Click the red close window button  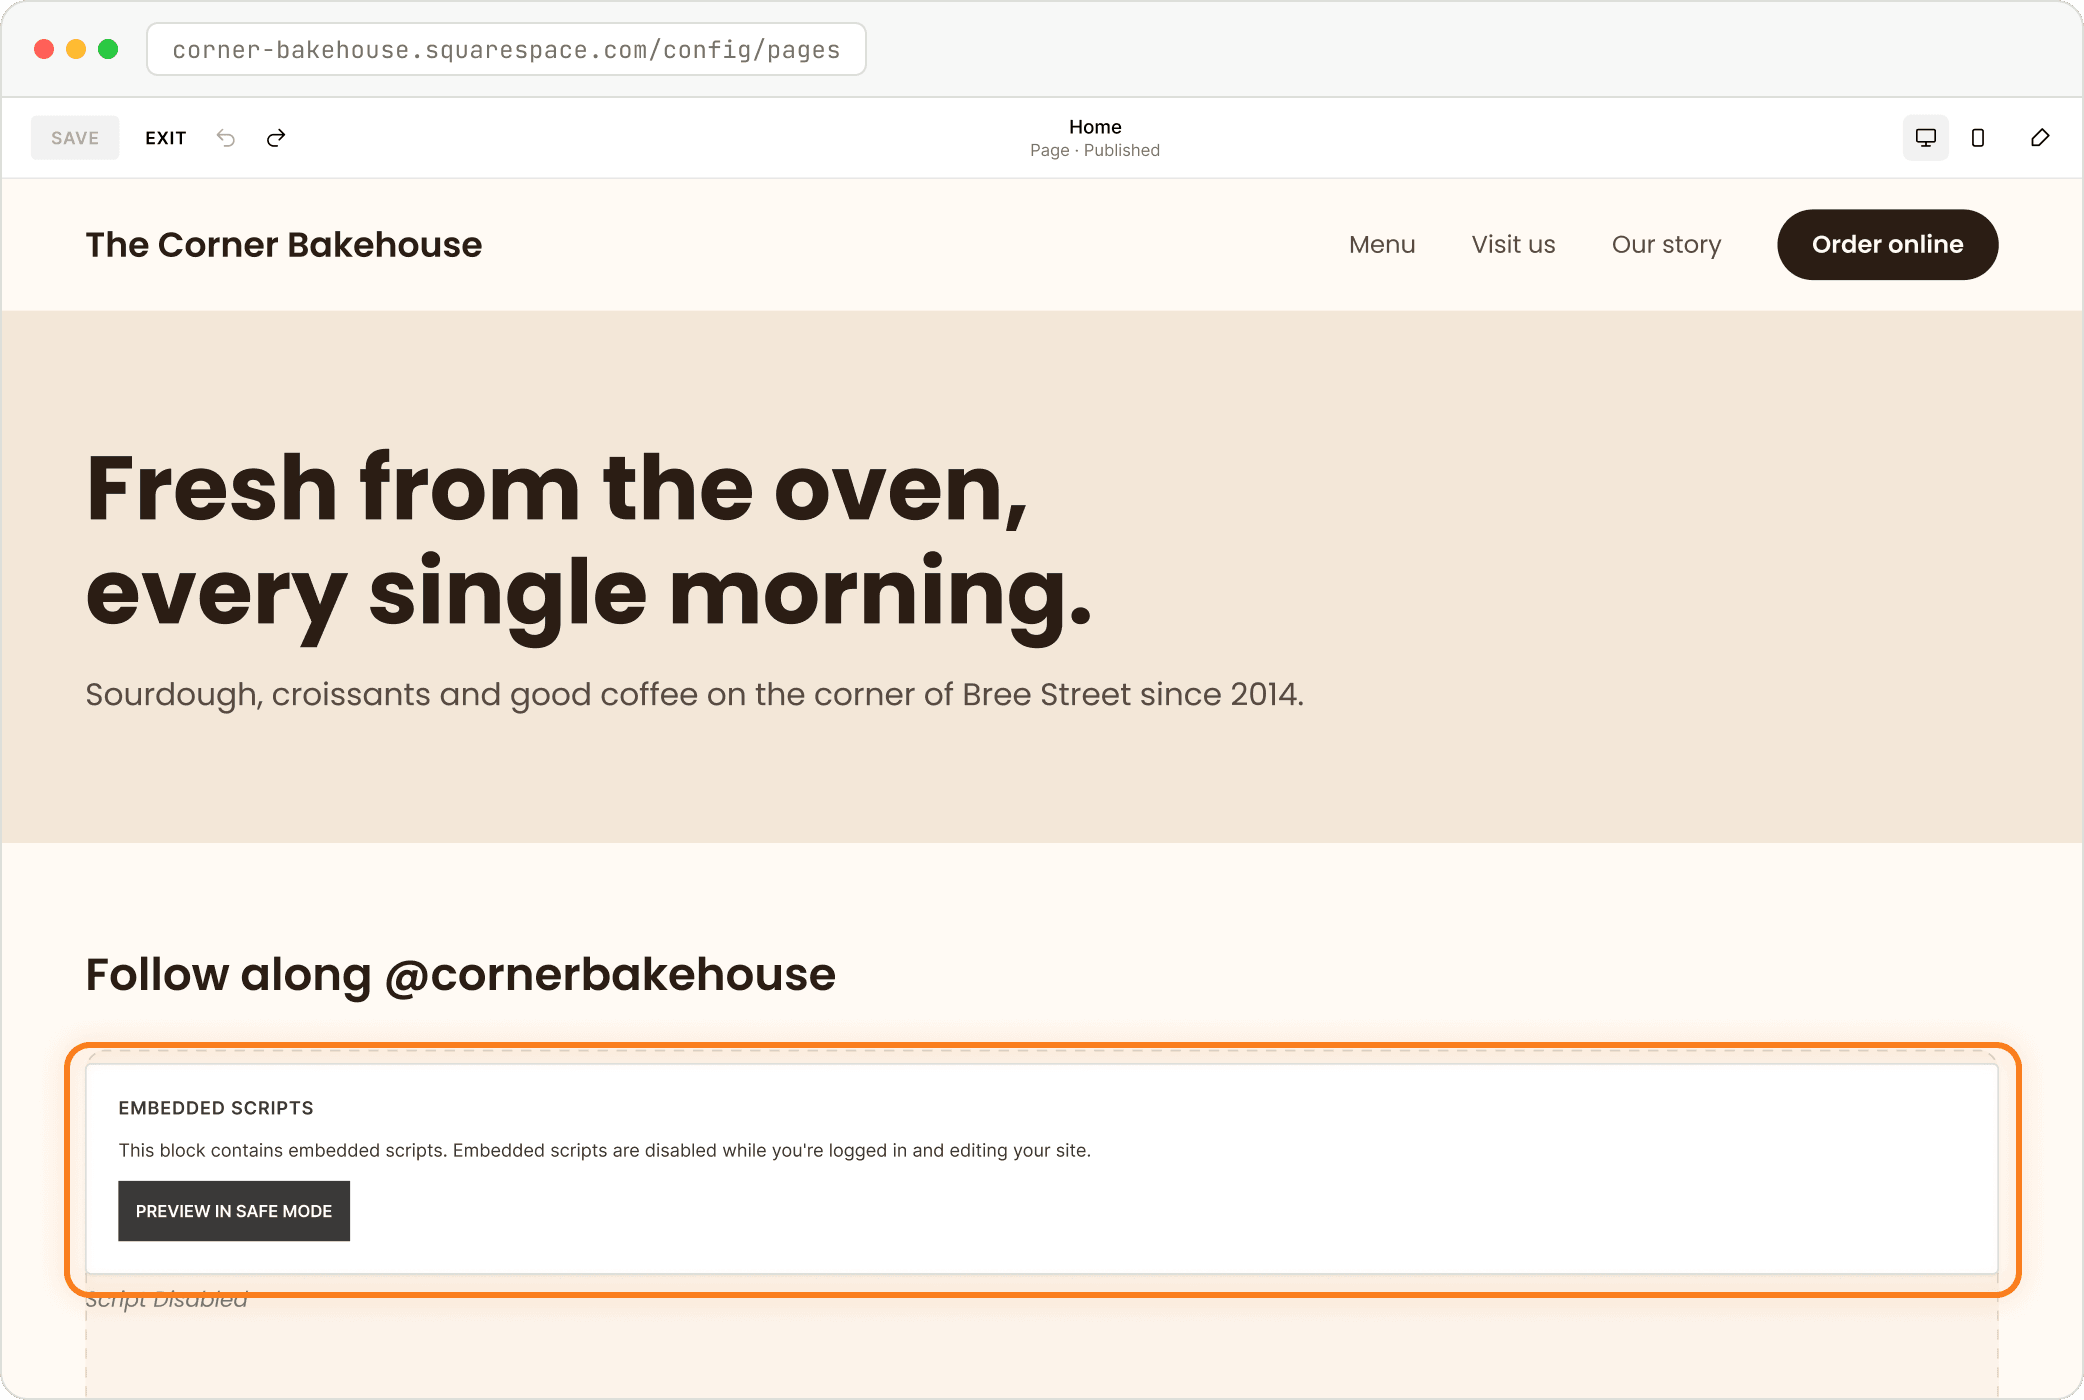44,49
